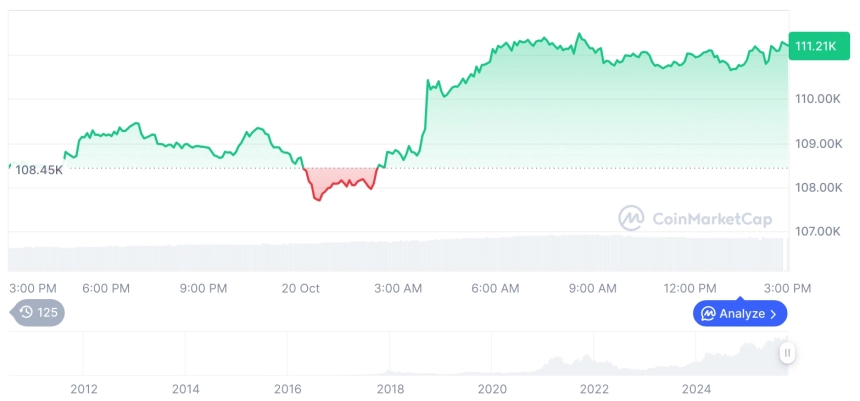Select the green 111.21K current price tag

pyautogui.click(x=814, y=46)
